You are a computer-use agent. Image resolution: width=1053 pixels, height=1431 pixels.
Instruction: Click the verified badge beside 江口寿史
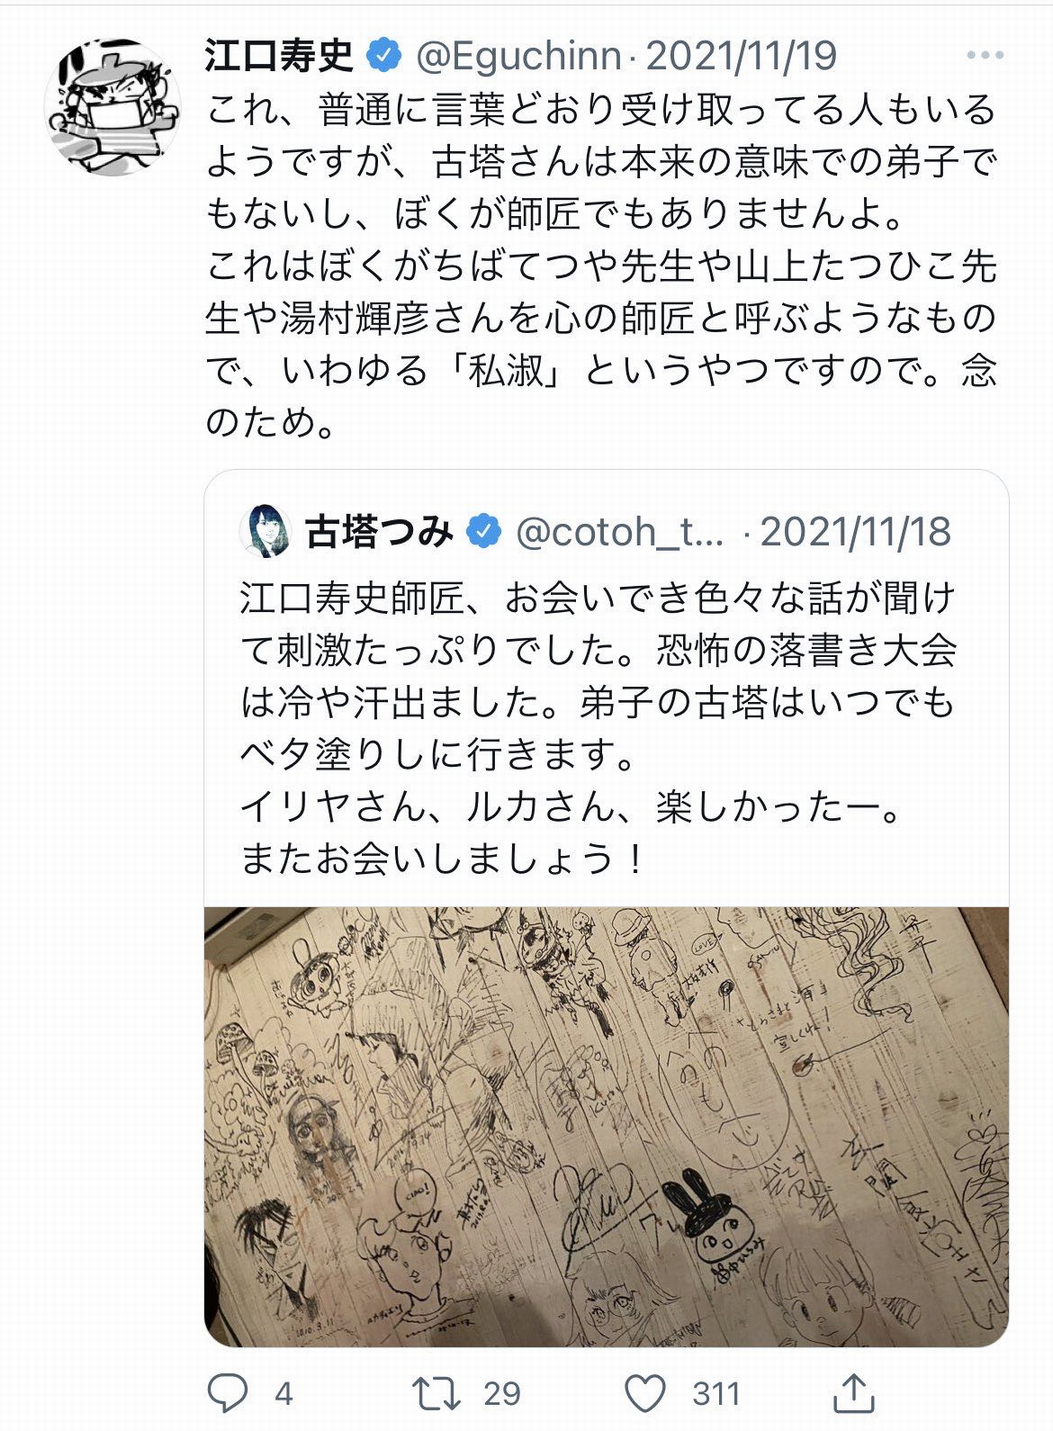384,55
